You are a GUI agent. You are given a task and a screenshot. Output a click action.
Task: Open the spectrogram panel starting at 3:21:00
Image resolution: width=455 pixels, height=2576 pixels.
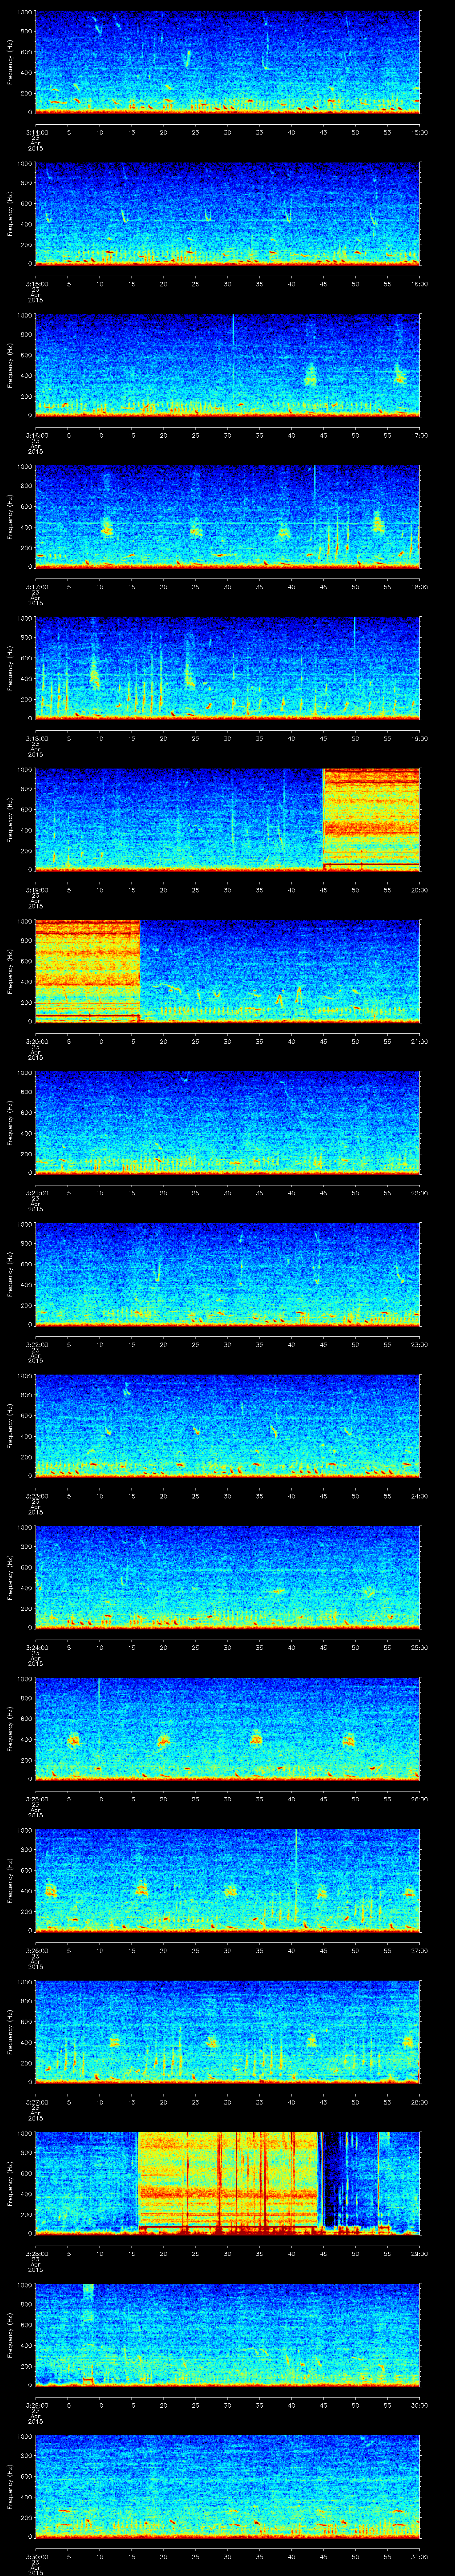[228, 1123]
